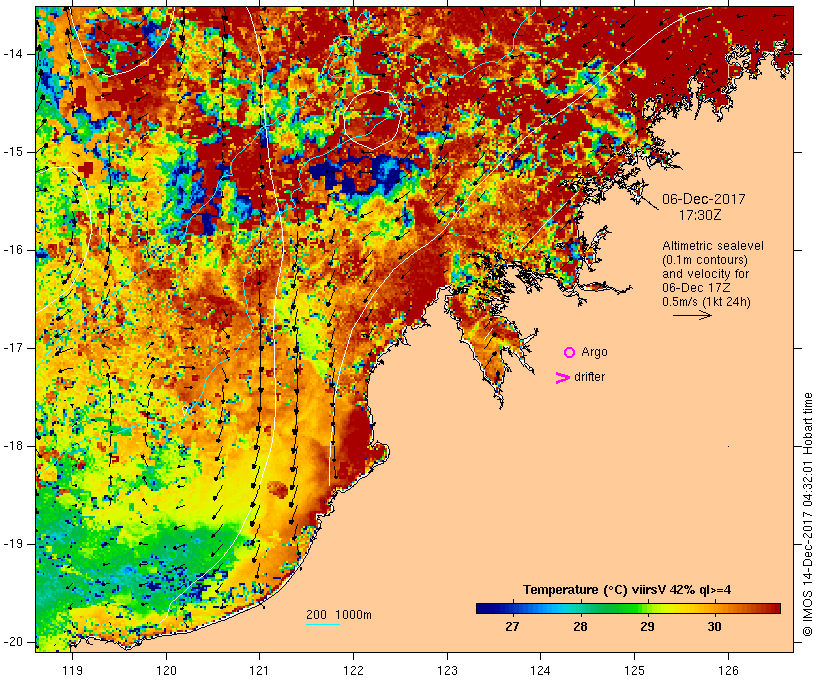Click the longitude label '124'

541,670
